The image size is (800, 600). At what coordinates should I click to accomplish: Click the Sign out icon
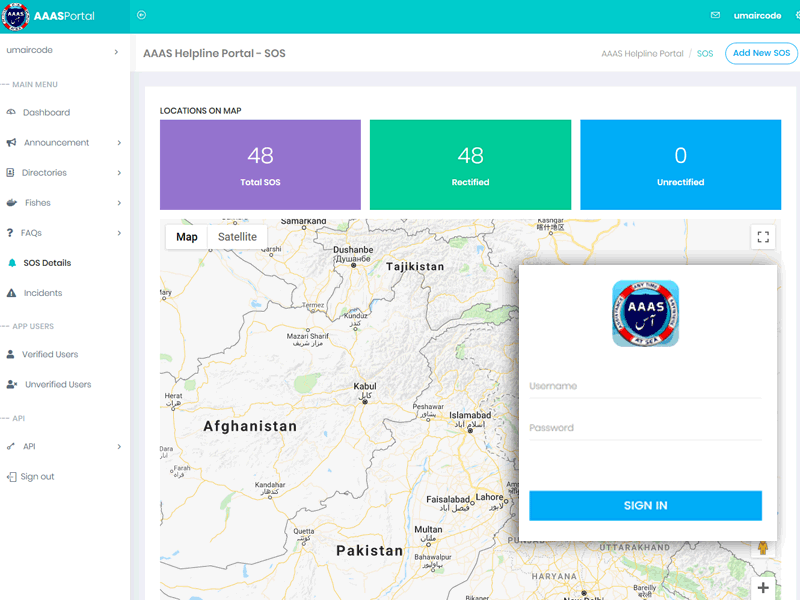[x=11, y=477]
